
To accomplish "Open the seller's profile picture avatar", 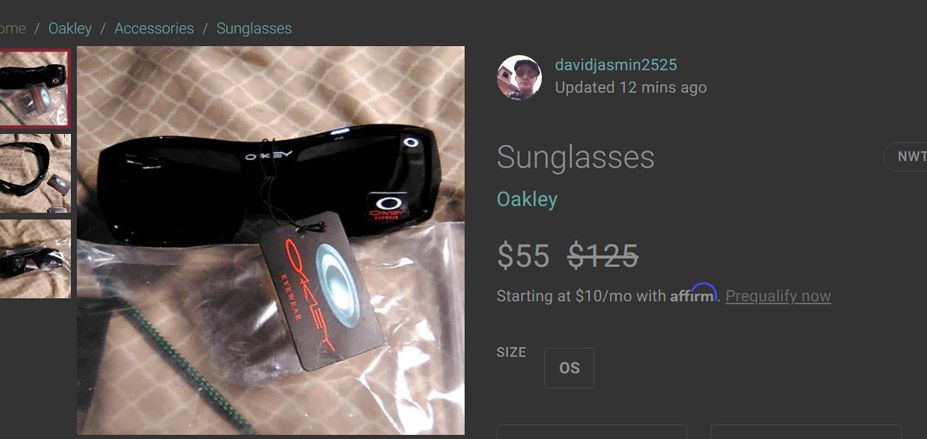I will click(x=519, y=77).
